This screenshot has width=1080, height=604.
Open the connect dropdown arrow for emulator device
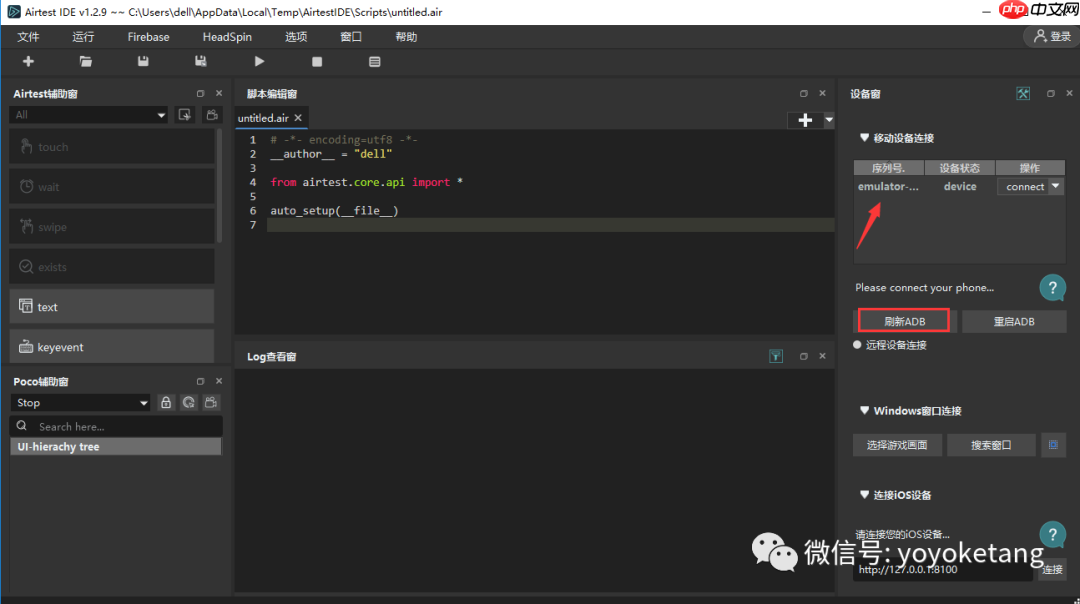point(1056,187)
